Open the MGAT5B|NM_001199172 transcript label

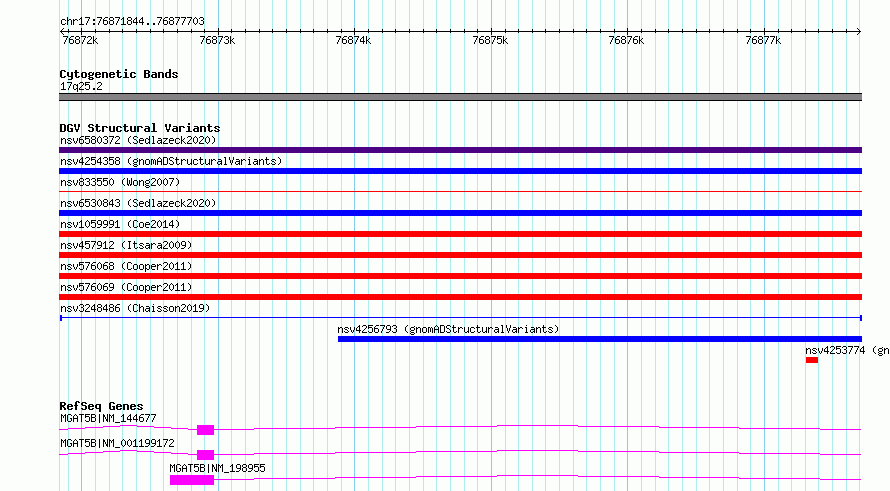click(x=117, y=443)
